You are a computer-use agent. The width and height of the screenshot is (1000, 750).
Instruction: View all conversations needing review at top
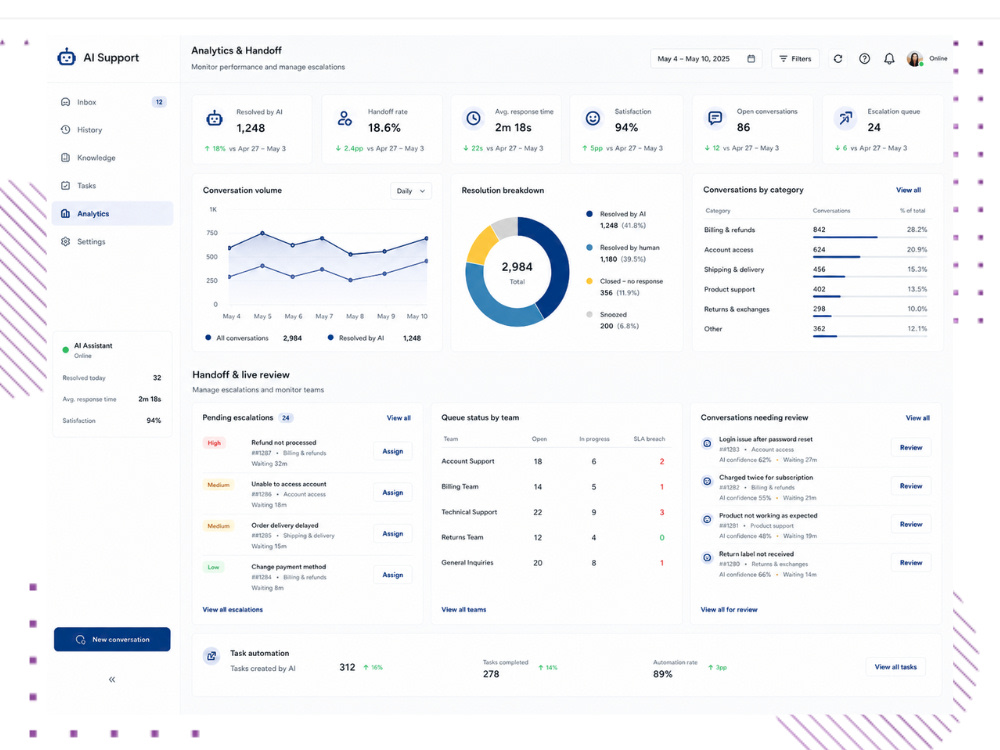click(918, 418)
